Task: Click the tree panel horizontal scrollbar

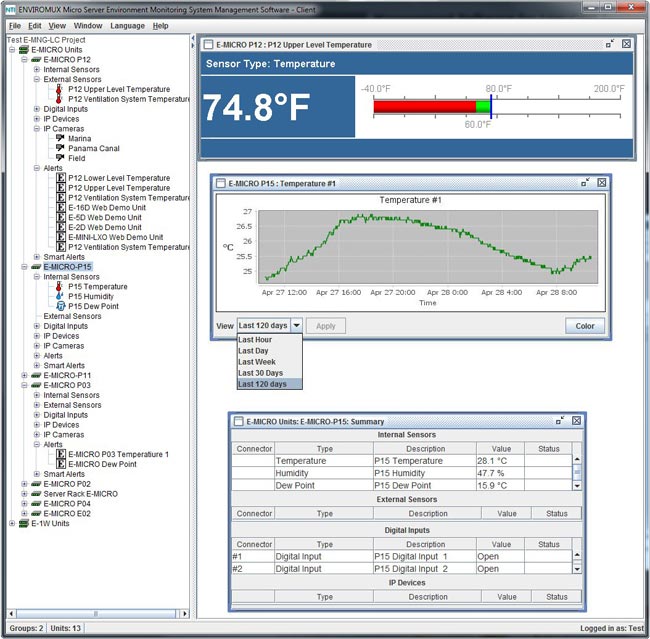Action: pos(96,613)
